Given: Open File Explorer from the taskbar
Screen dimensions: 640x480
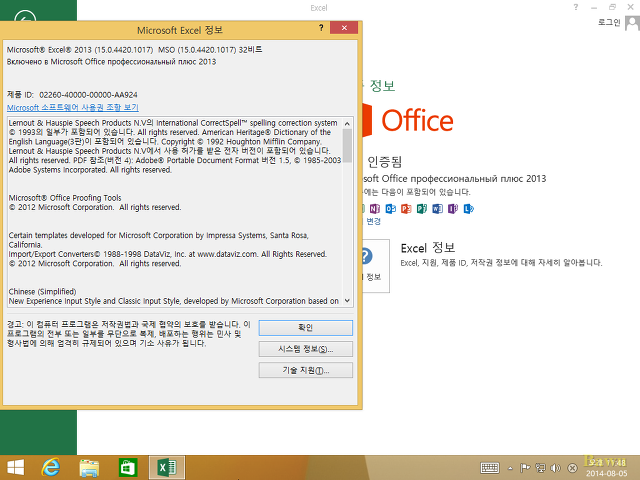Looking at the screenshot, I should [89, 468].
